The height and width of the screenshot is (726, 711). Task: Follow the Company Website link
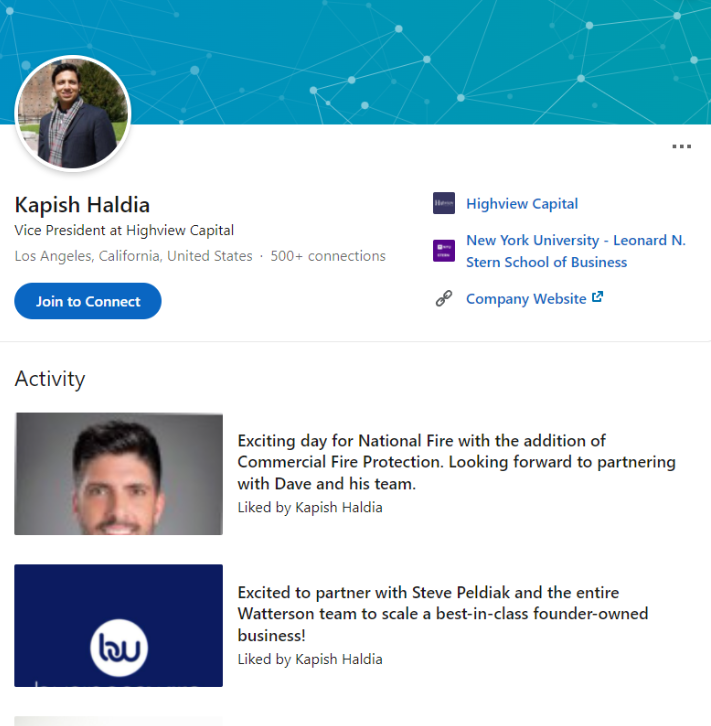point(526,299)
